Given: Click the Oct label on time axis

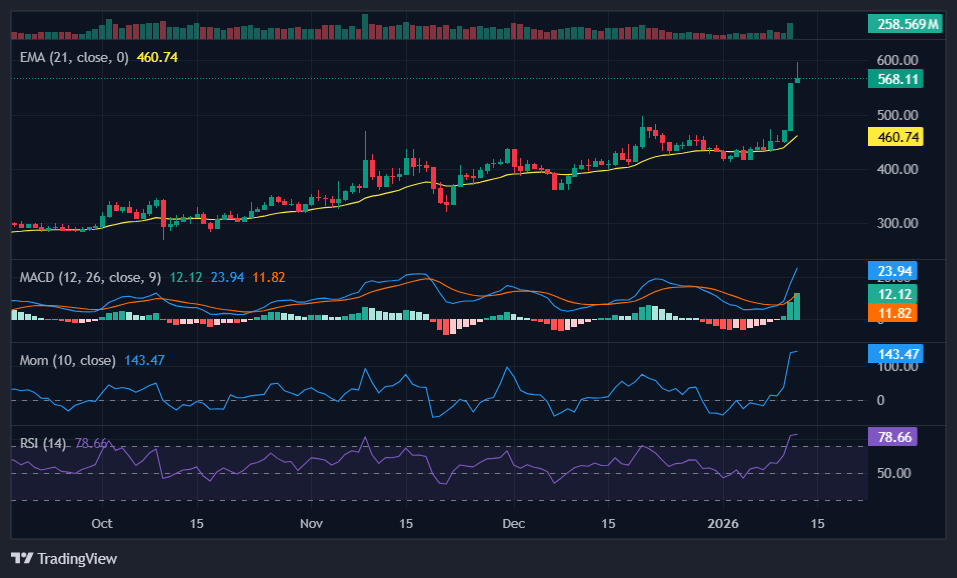Looking at the screenshot, I should coord(101,523).
